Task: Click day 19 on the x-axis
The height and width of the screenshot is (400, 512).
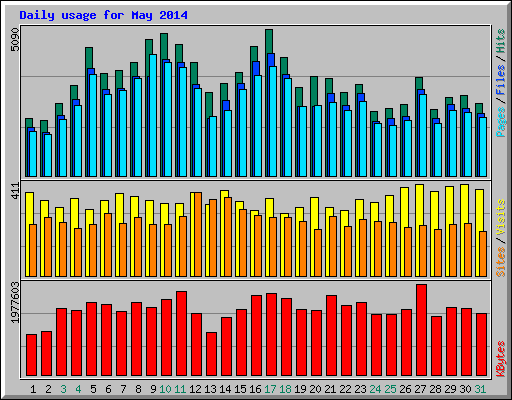Action: [300, 389]
